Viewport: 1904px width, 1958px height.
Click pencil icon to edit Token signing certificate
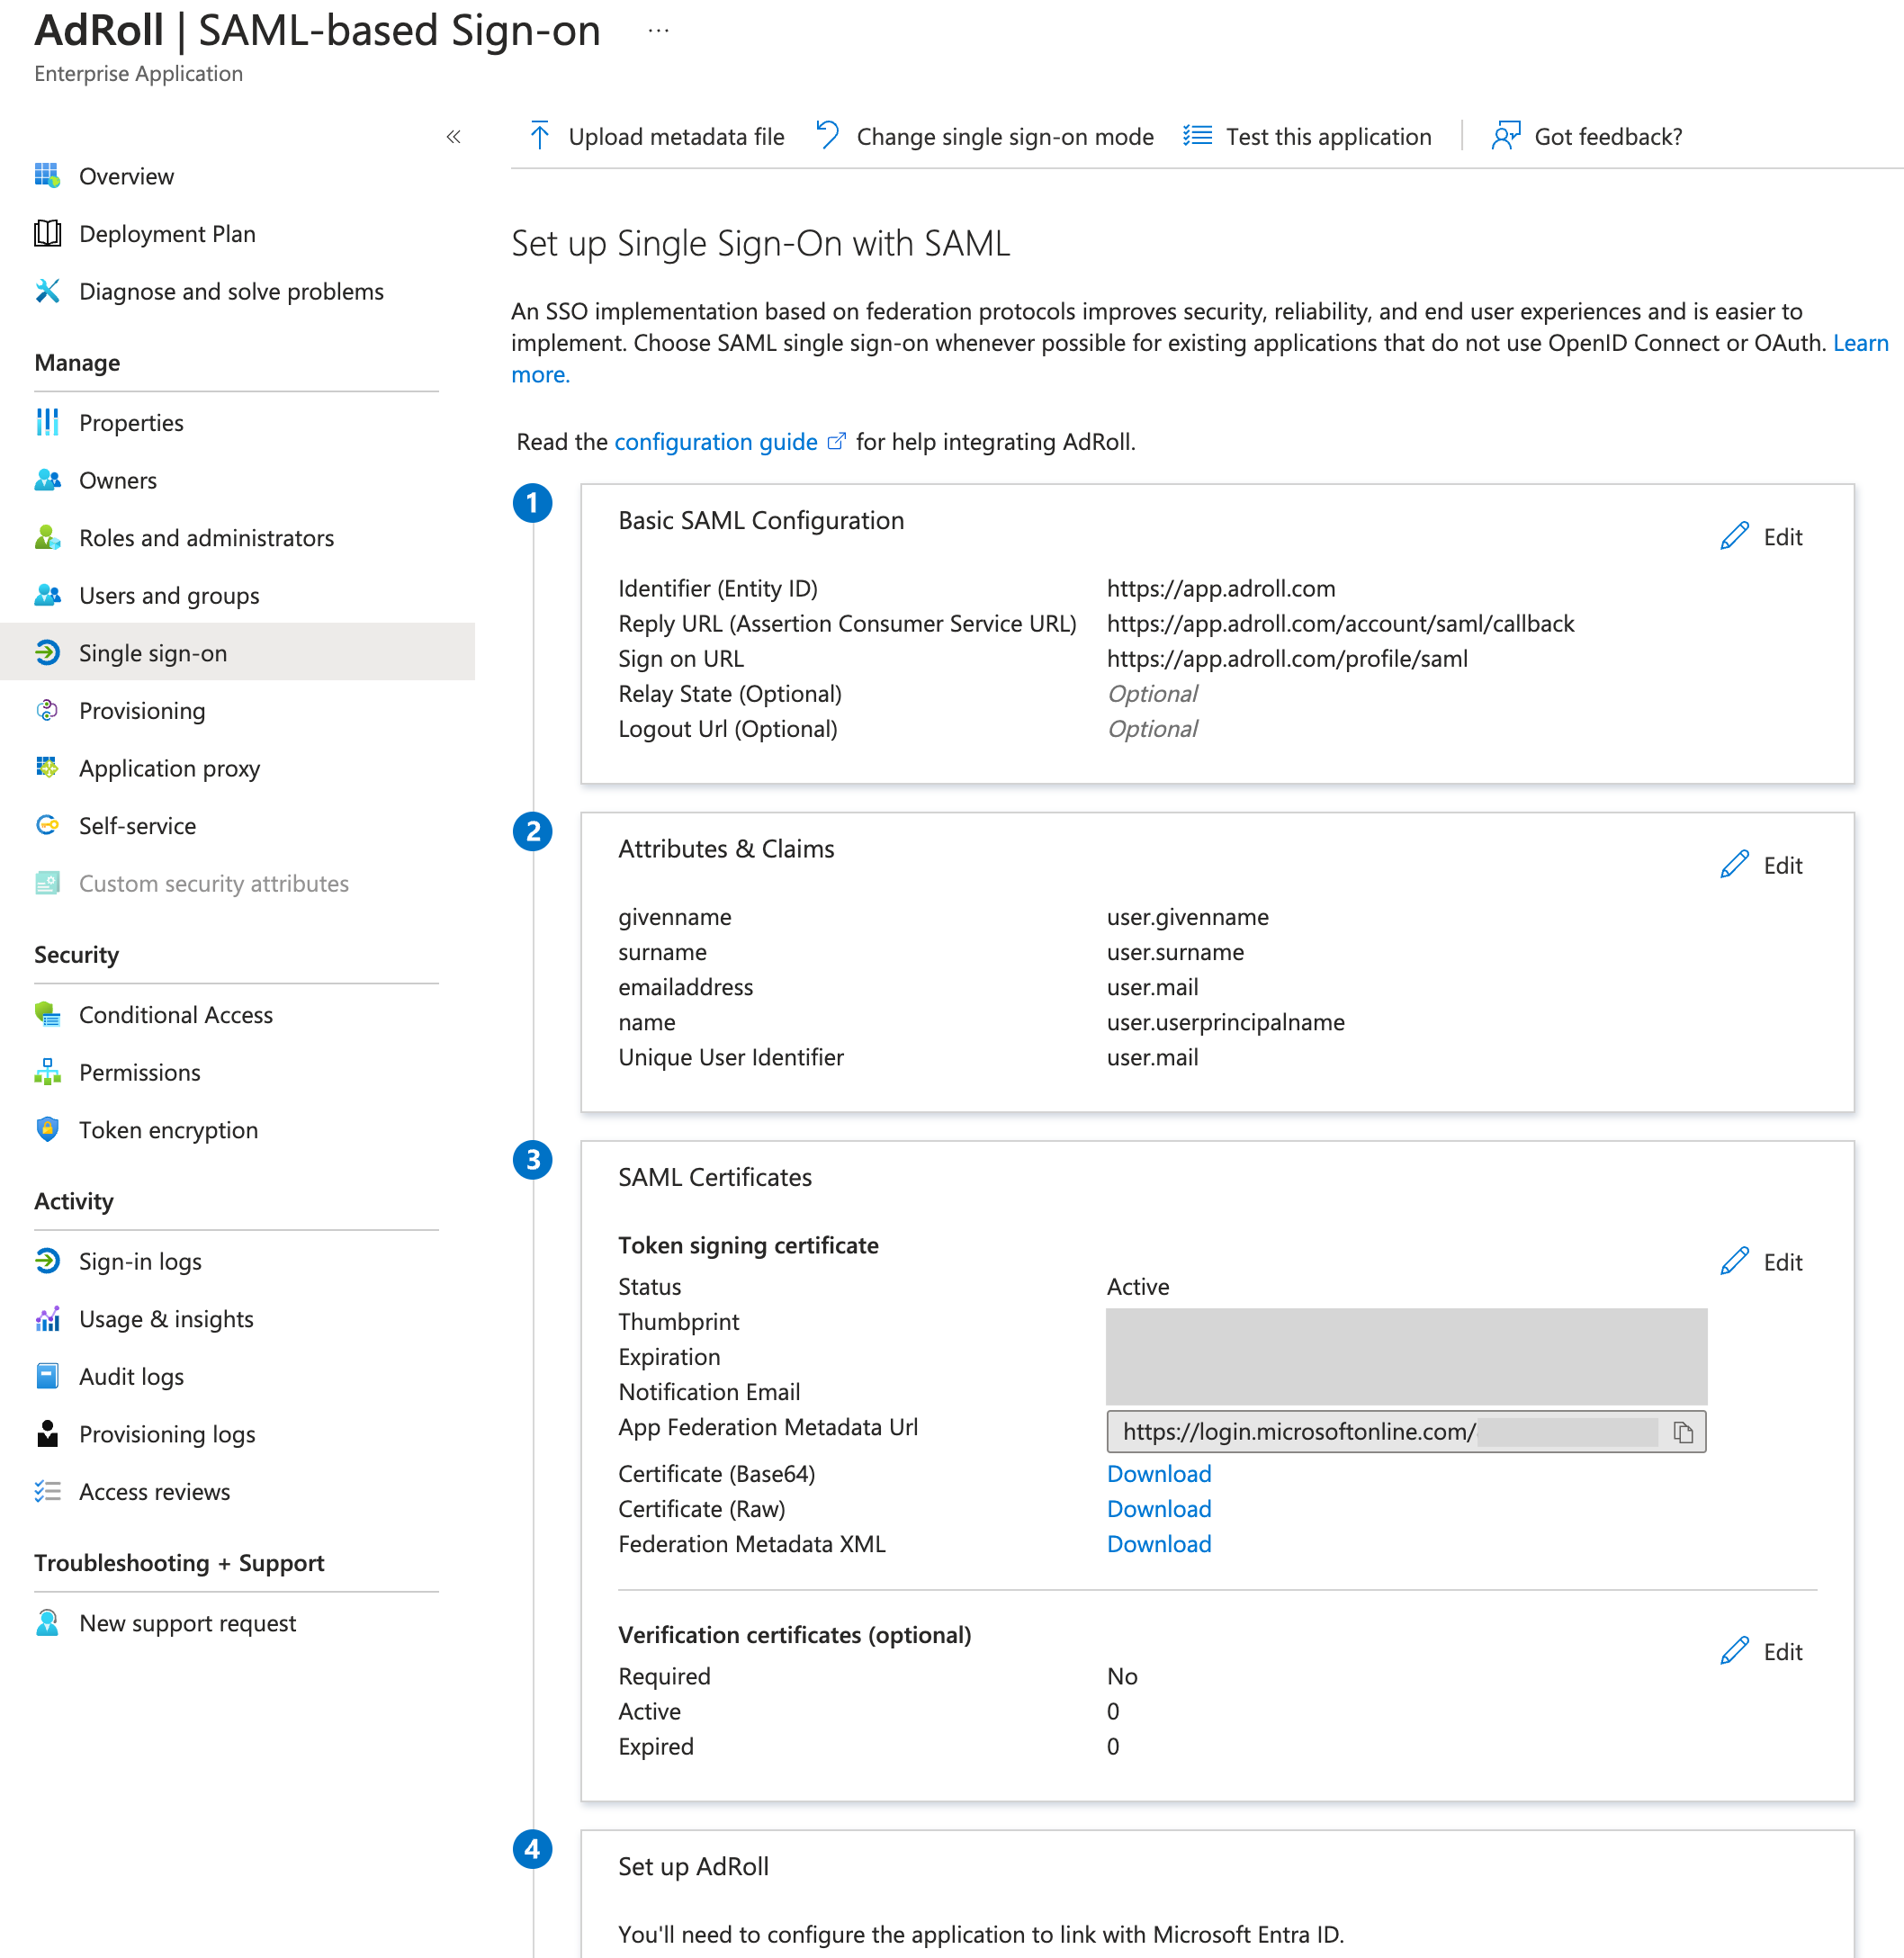(x=1734, y=1262)
